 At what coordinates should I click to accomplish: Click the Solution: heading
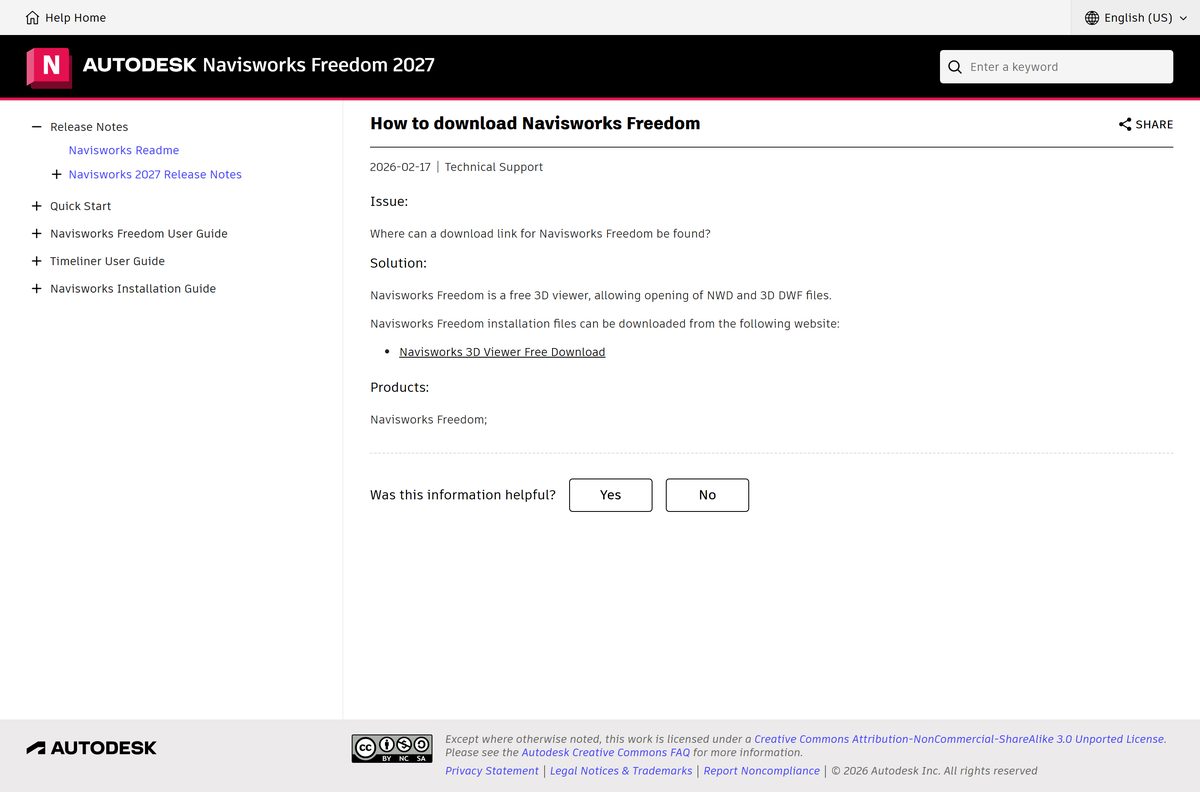click(x=398, y=264)
